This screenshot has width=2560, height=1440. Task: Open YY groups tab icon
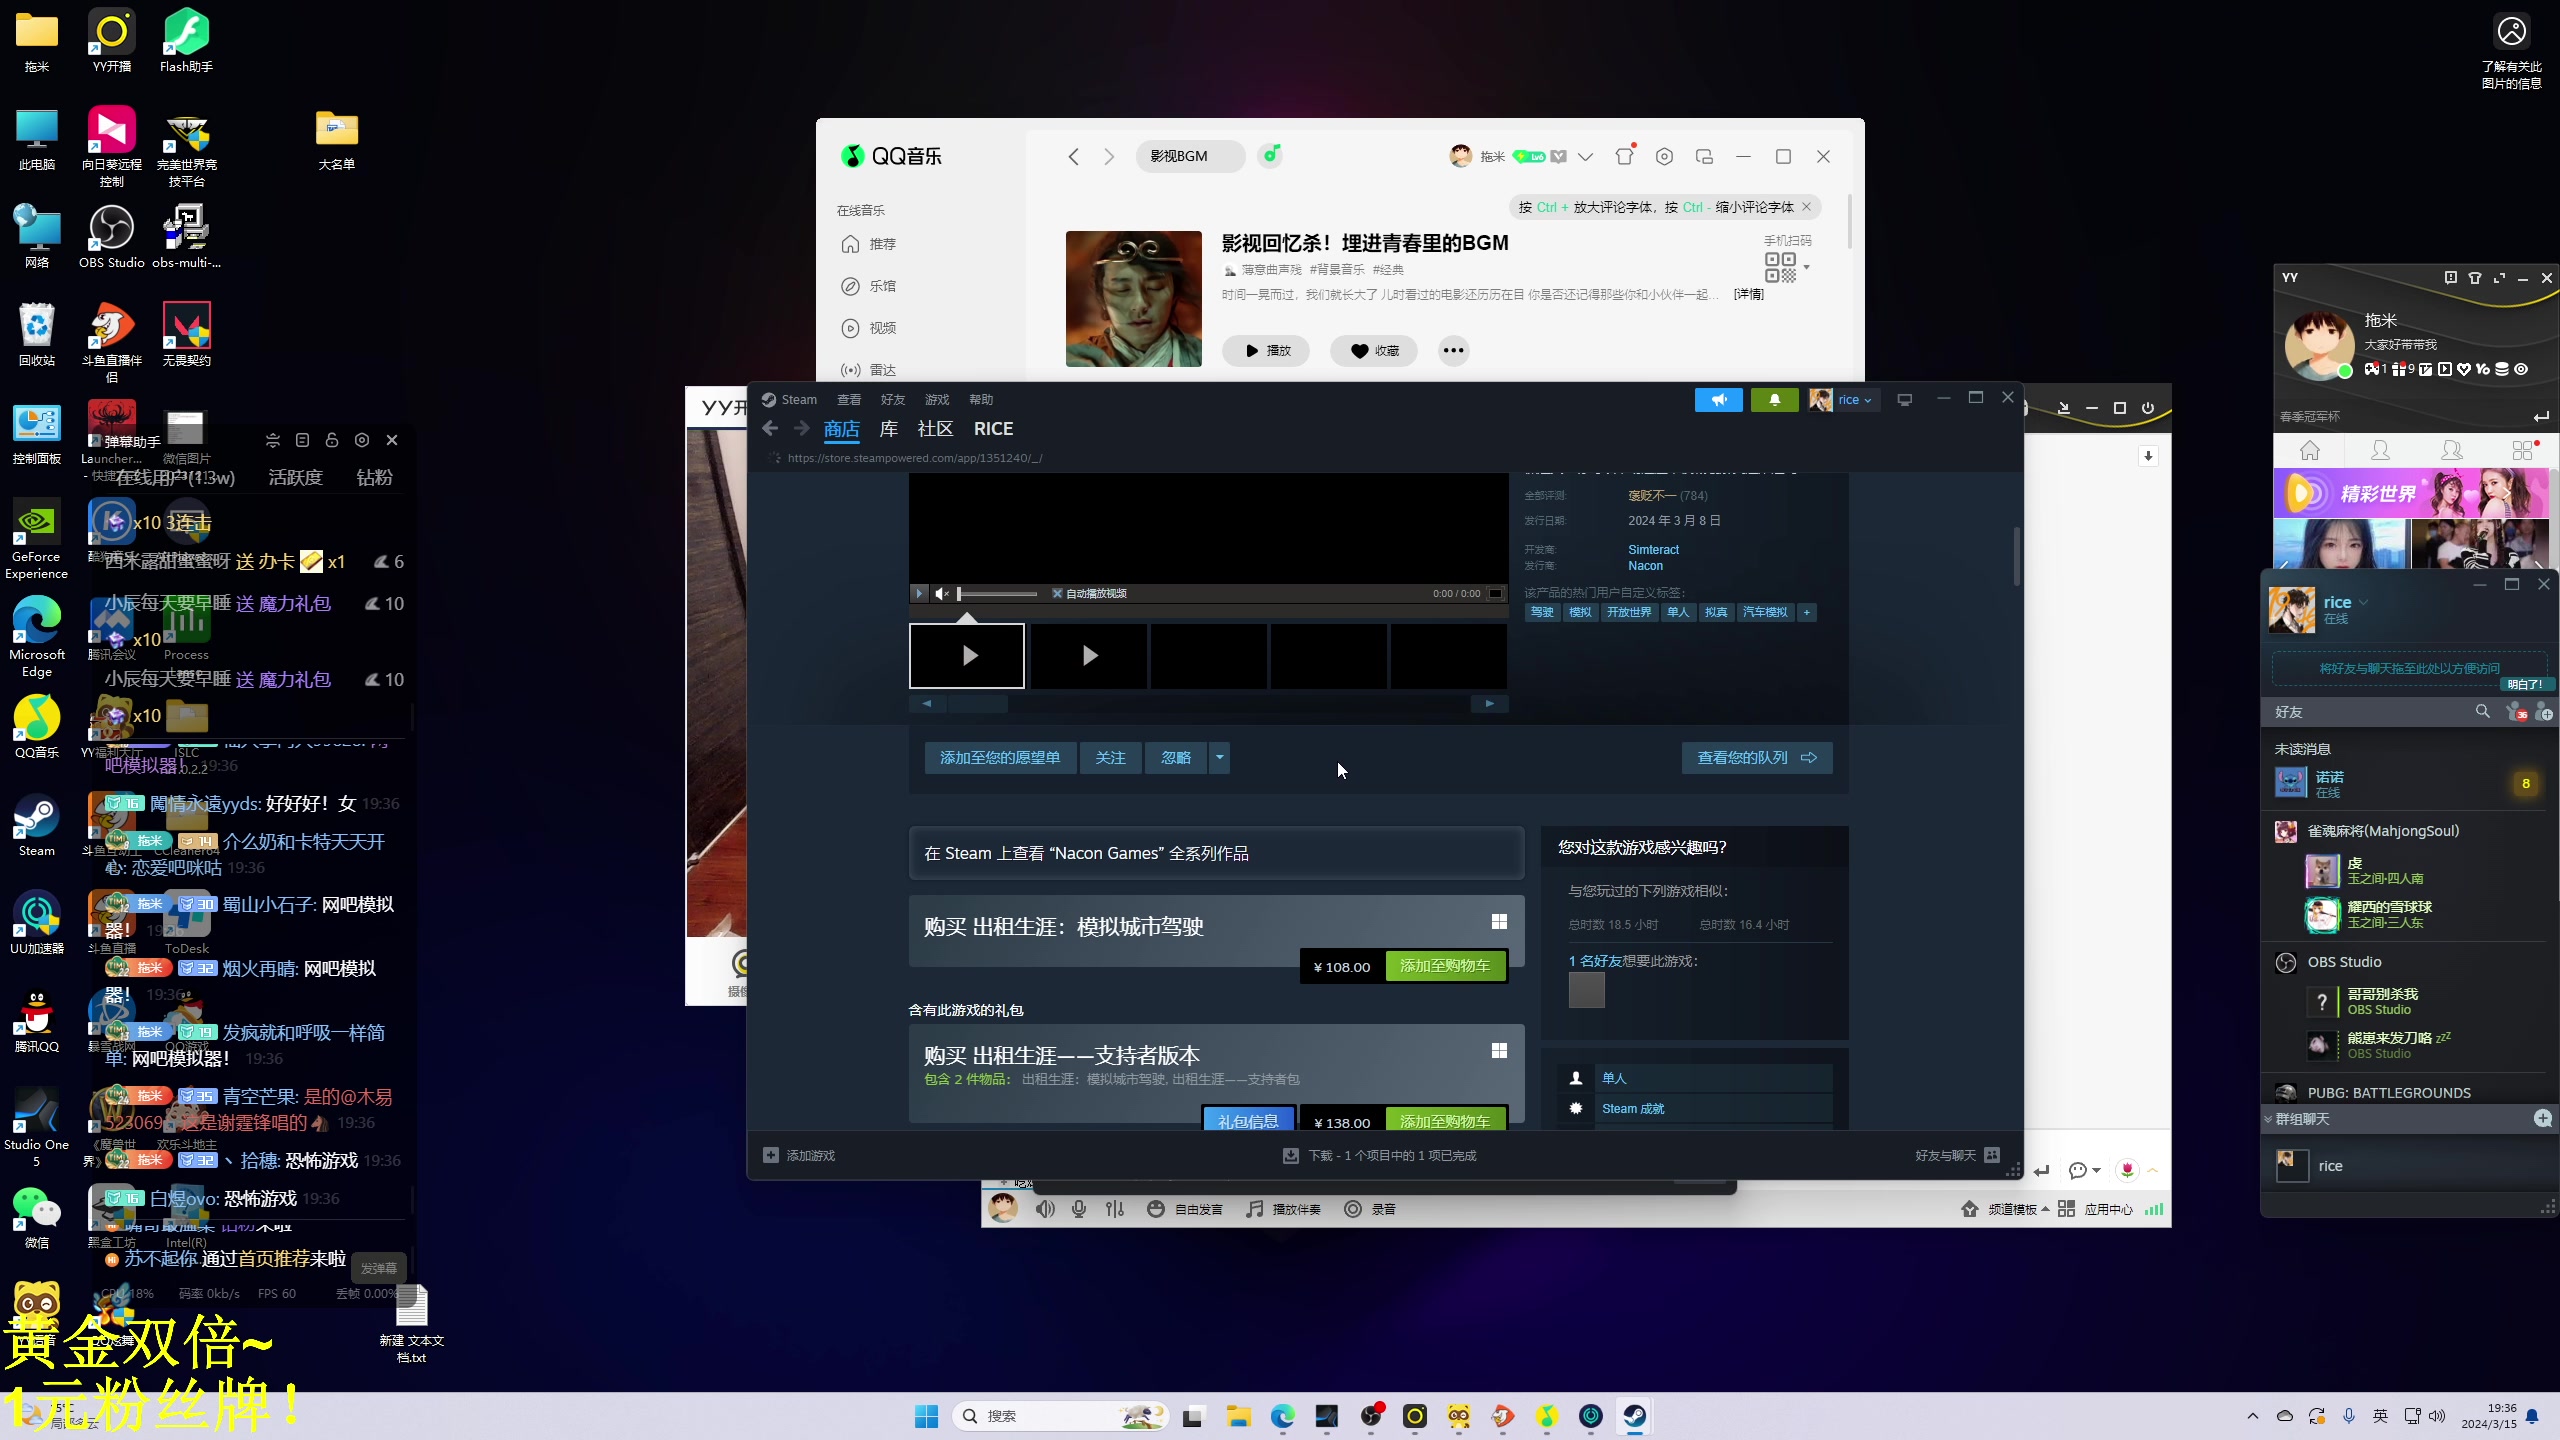[2452, 450]
